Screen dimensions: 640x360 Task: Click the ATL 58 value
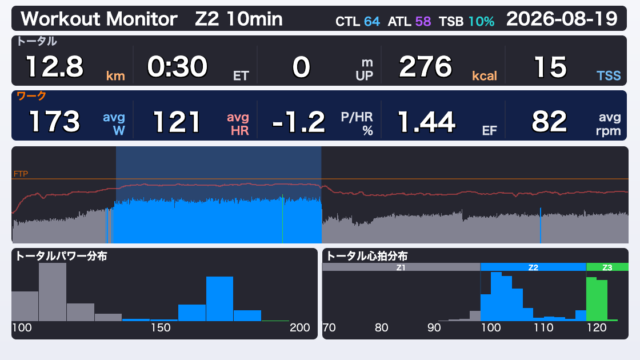409,21
